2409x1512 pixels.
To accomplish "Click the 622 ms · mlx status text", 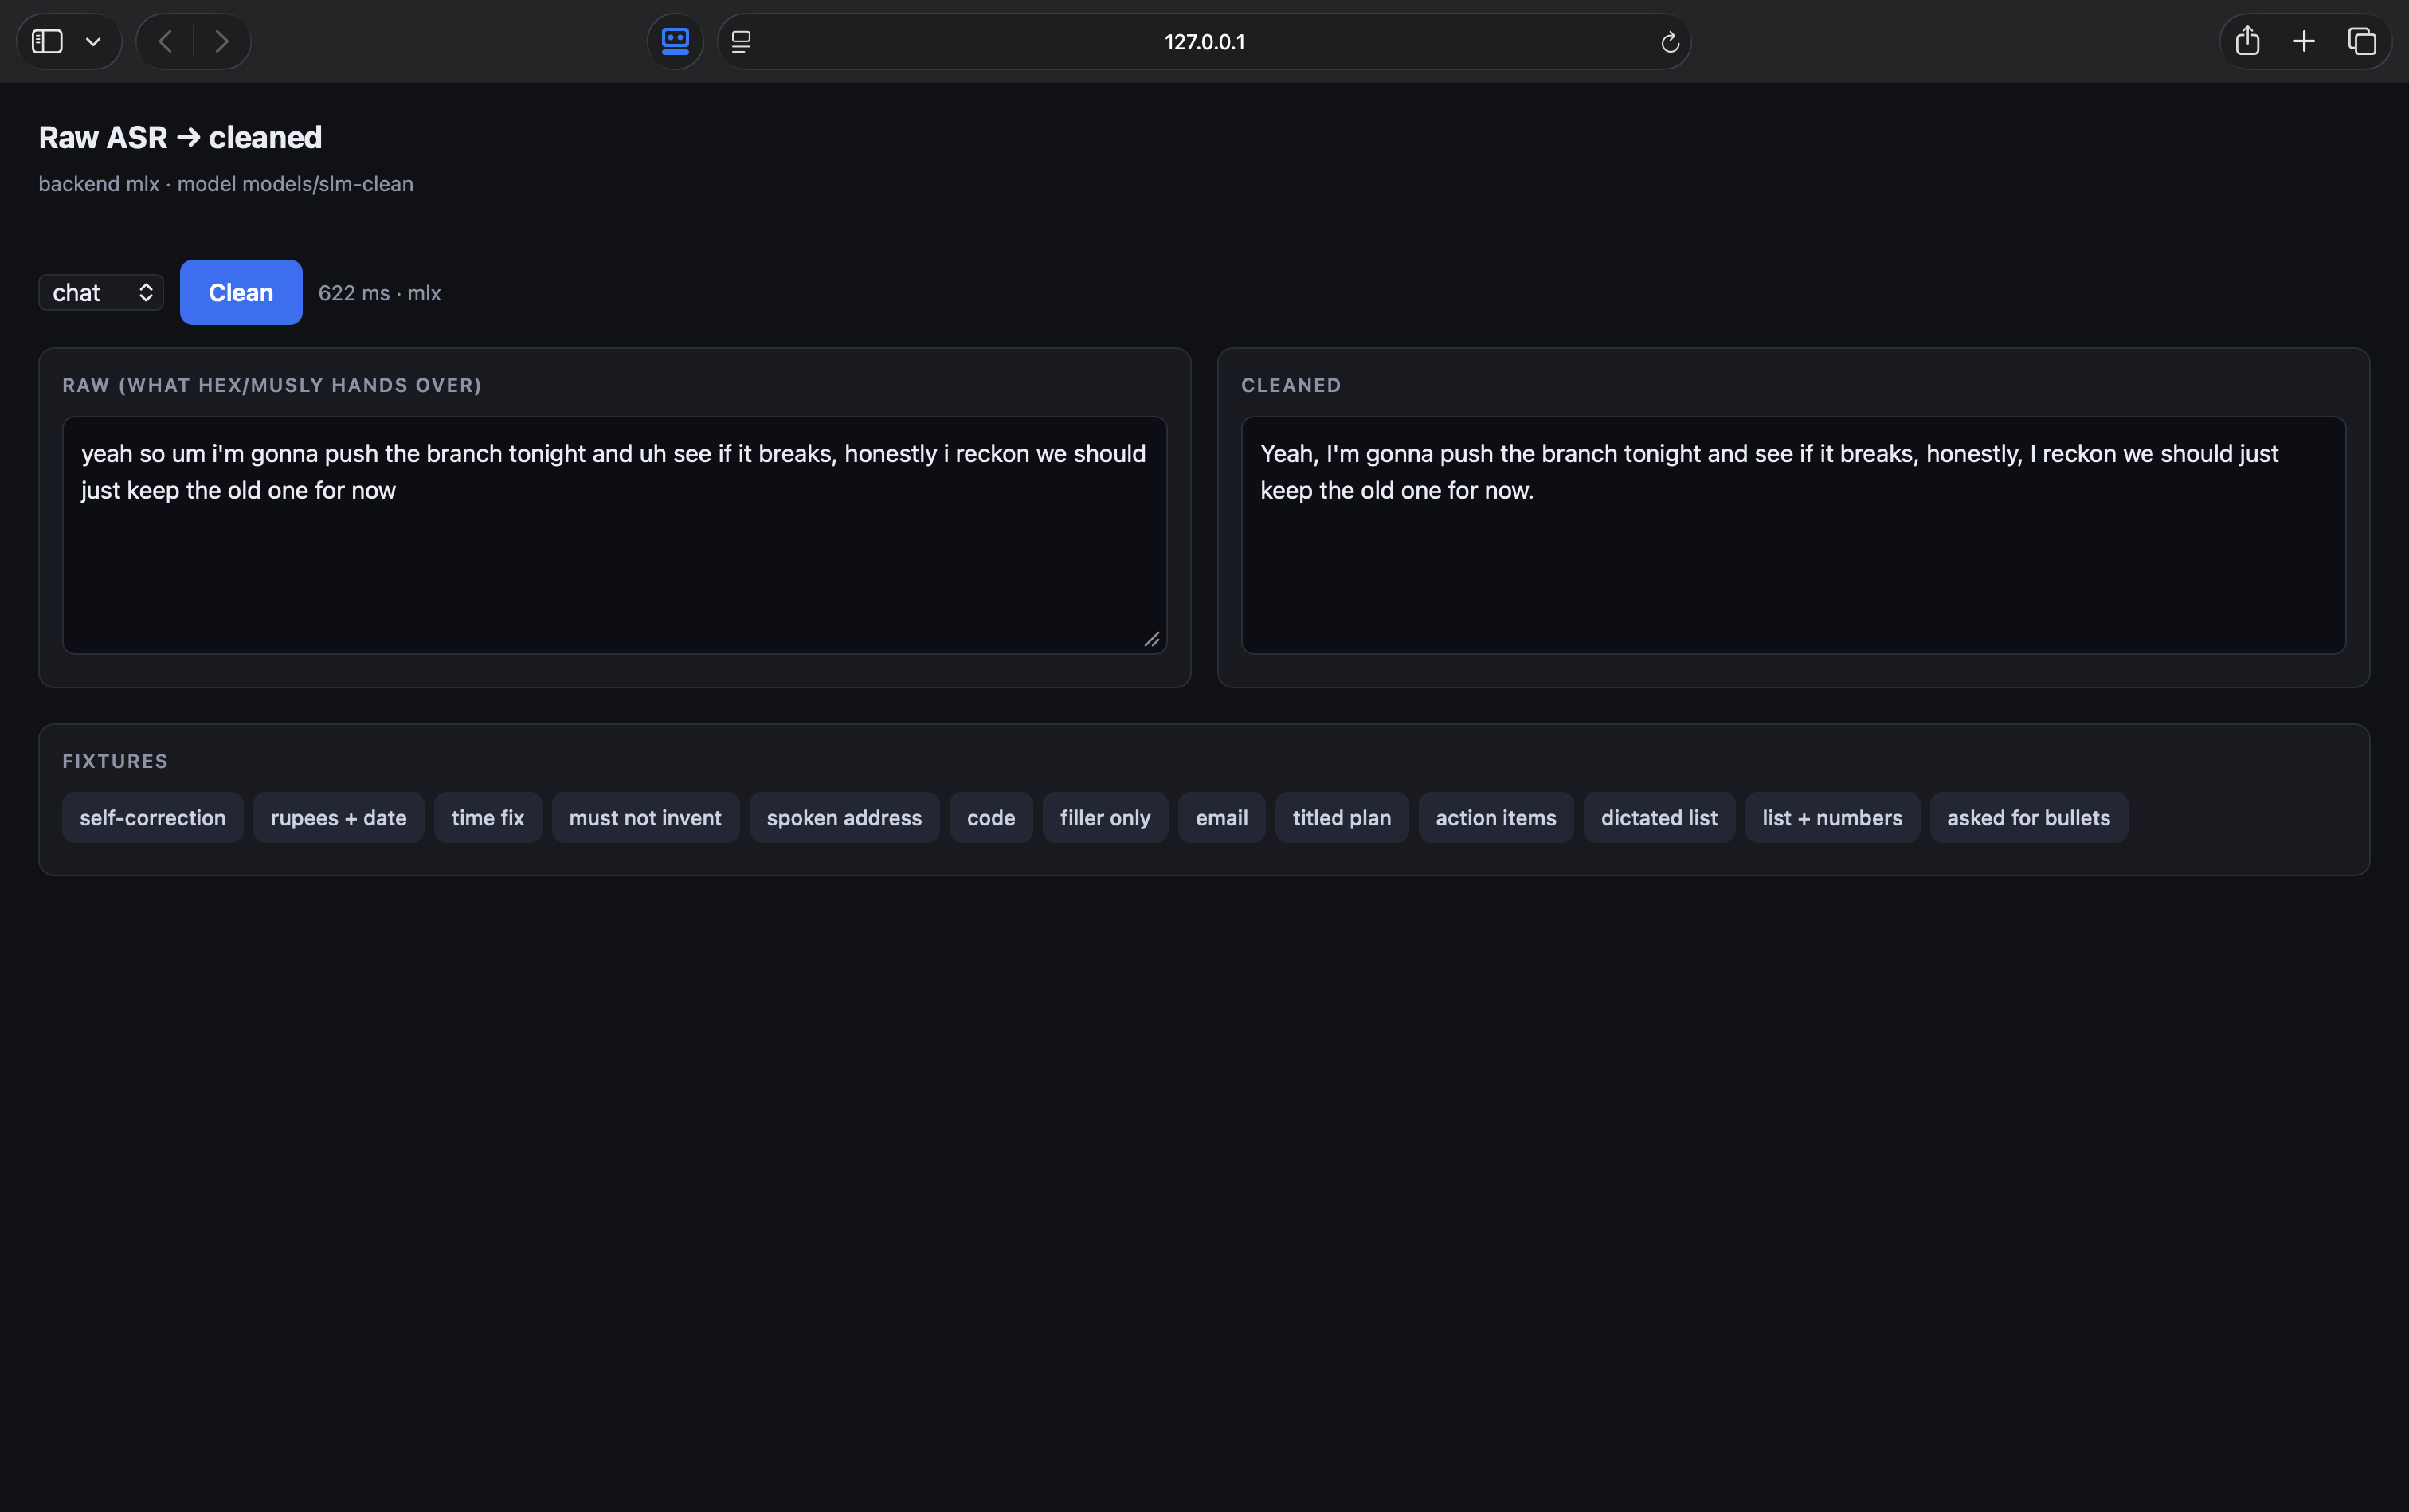I will pyautogui.click(x=380, y=293).
